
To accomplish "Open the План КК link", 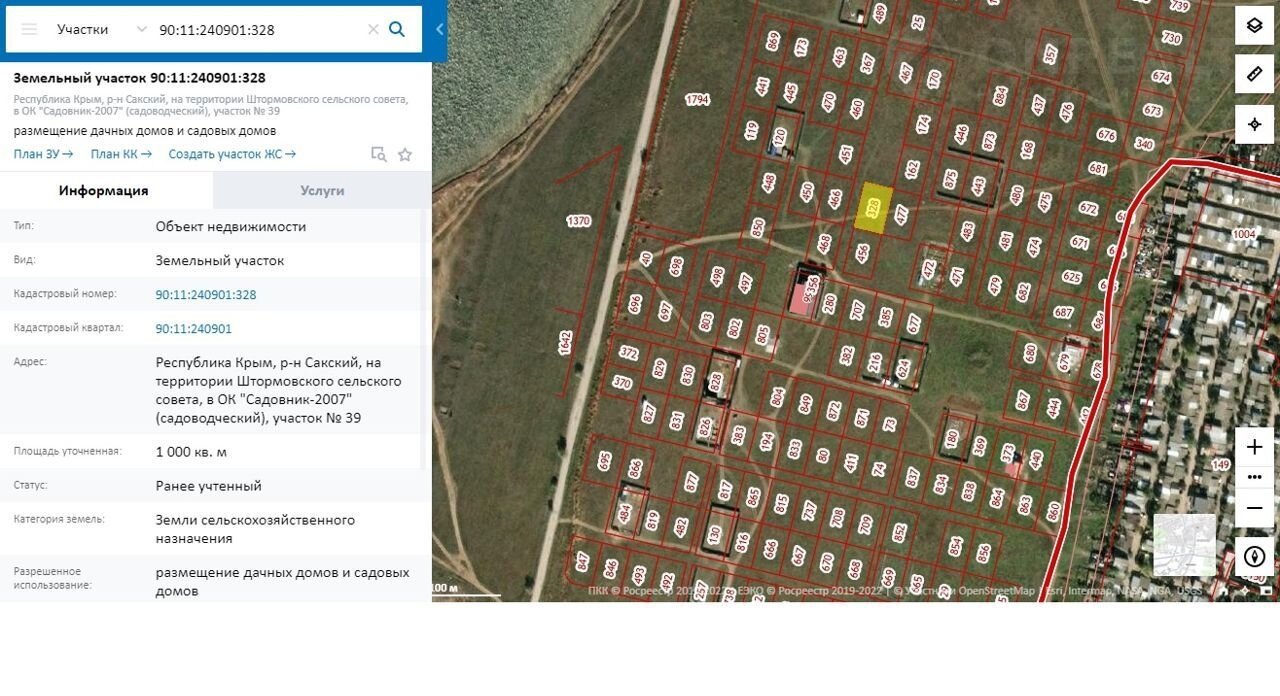I will (x=121, y=154).
